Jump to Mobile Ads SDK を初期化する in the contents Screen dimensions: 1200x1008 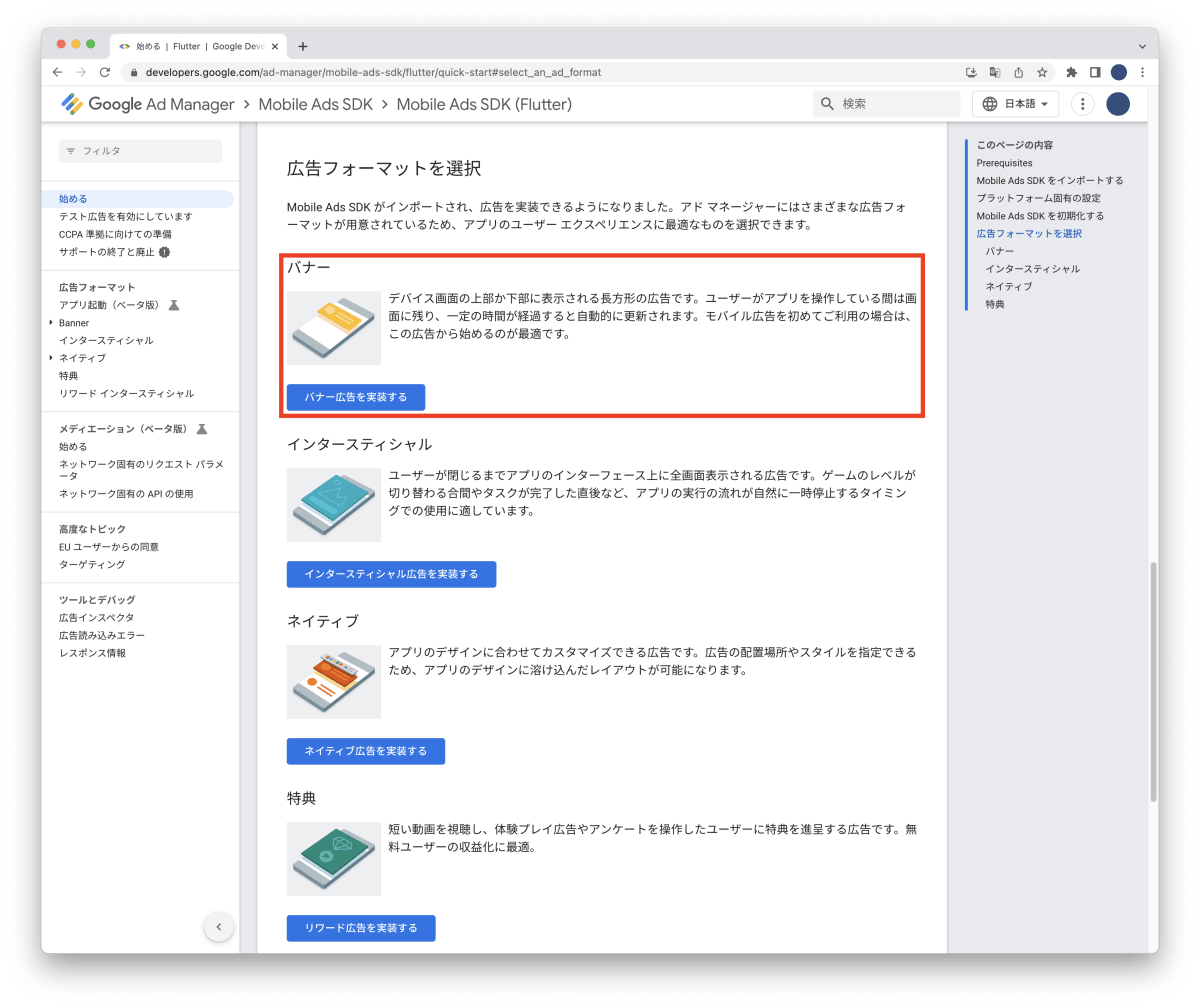1041,216
